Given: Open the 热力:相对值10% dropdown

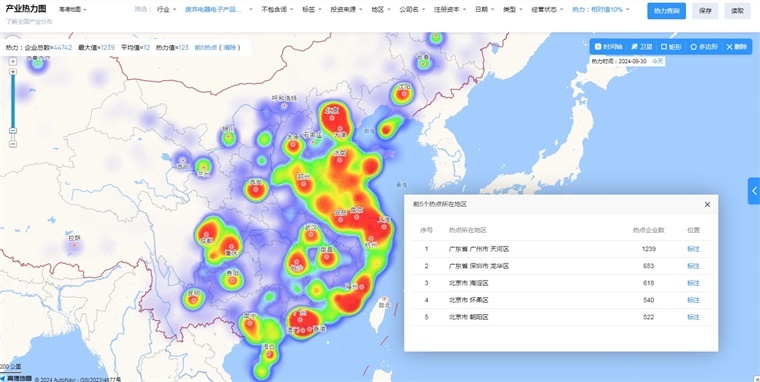Looking at the screenshot, I should 601,9.
